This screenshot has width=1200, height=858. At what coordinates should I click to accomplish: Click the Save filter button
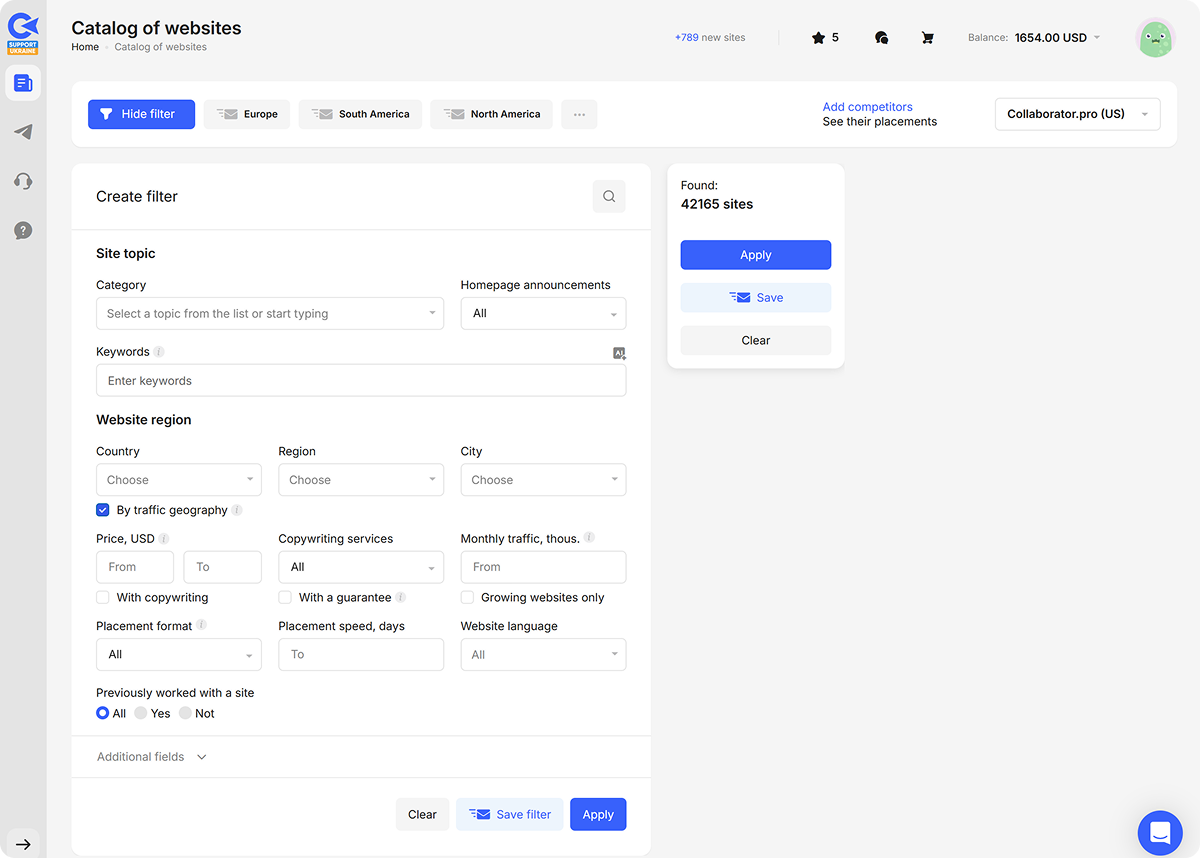[510, 814]
